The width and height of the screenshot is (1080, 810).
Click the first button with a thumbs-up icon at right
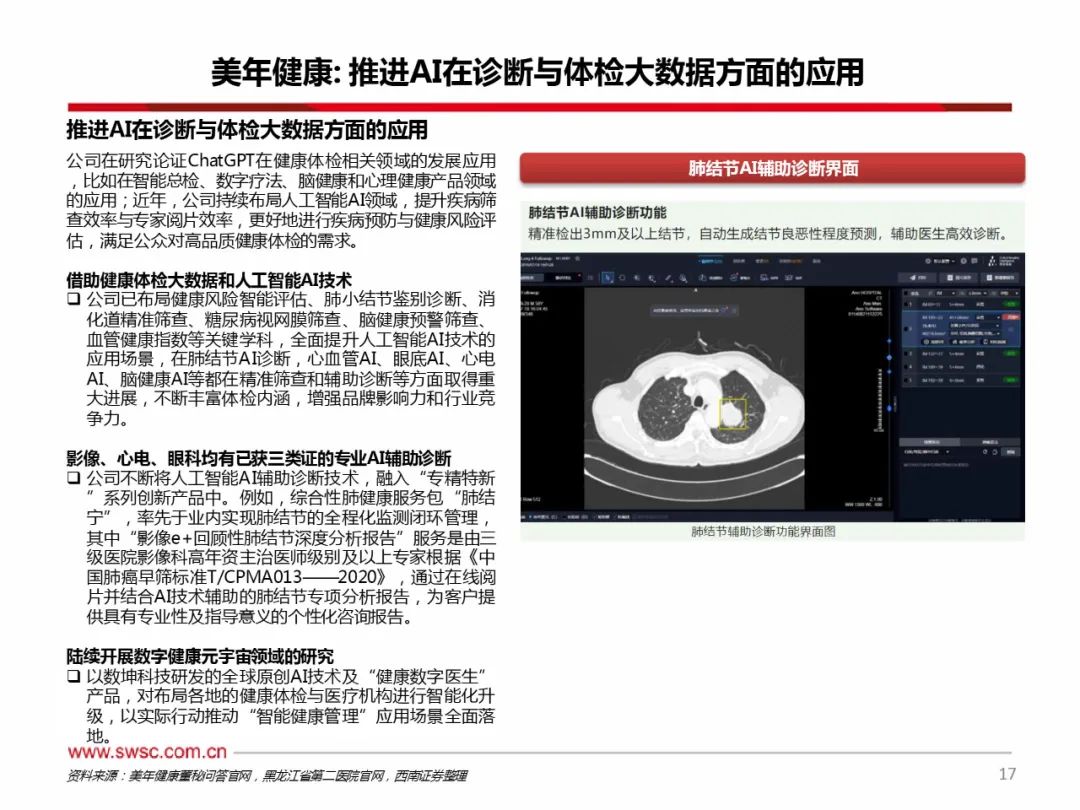[x=917, y=278]
